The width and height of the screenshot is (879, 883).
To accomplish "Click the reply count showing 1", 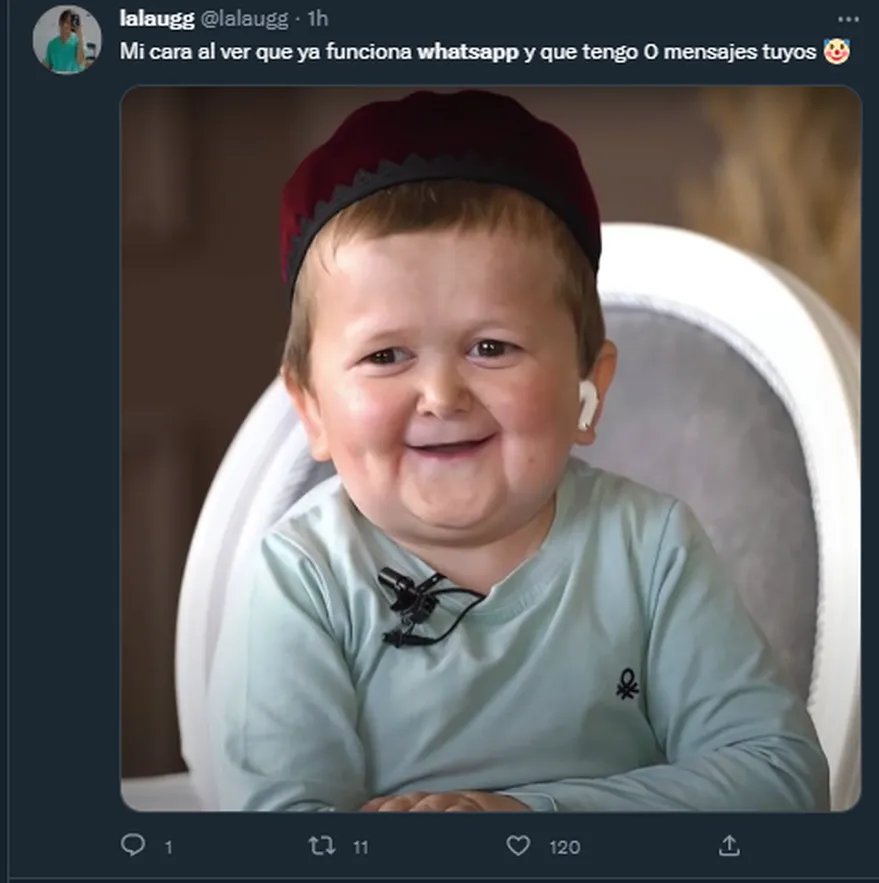I will pos(168,847).
